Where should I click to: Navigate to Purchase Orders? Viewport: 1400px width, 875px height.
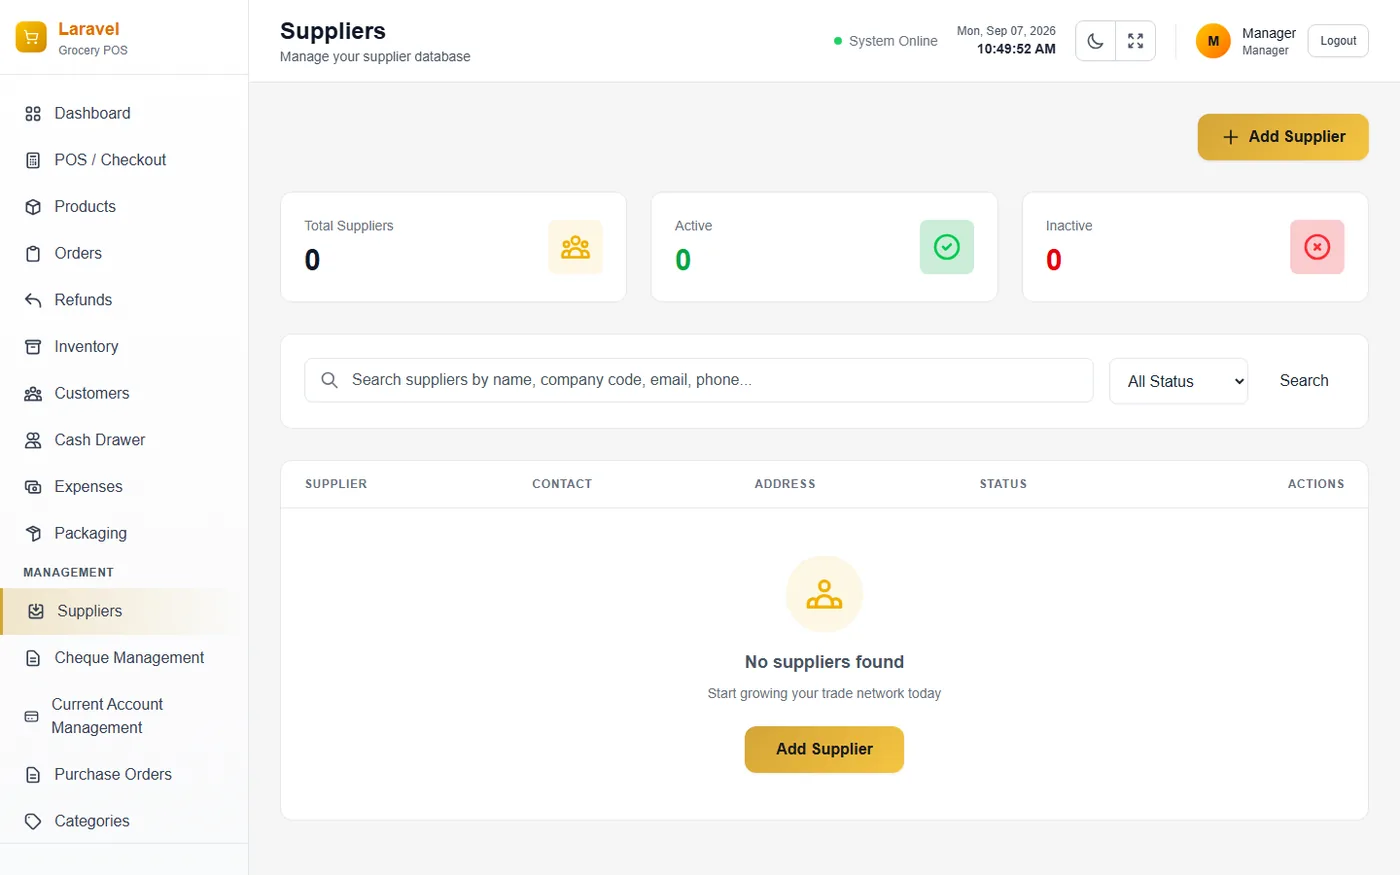point(124,775)
